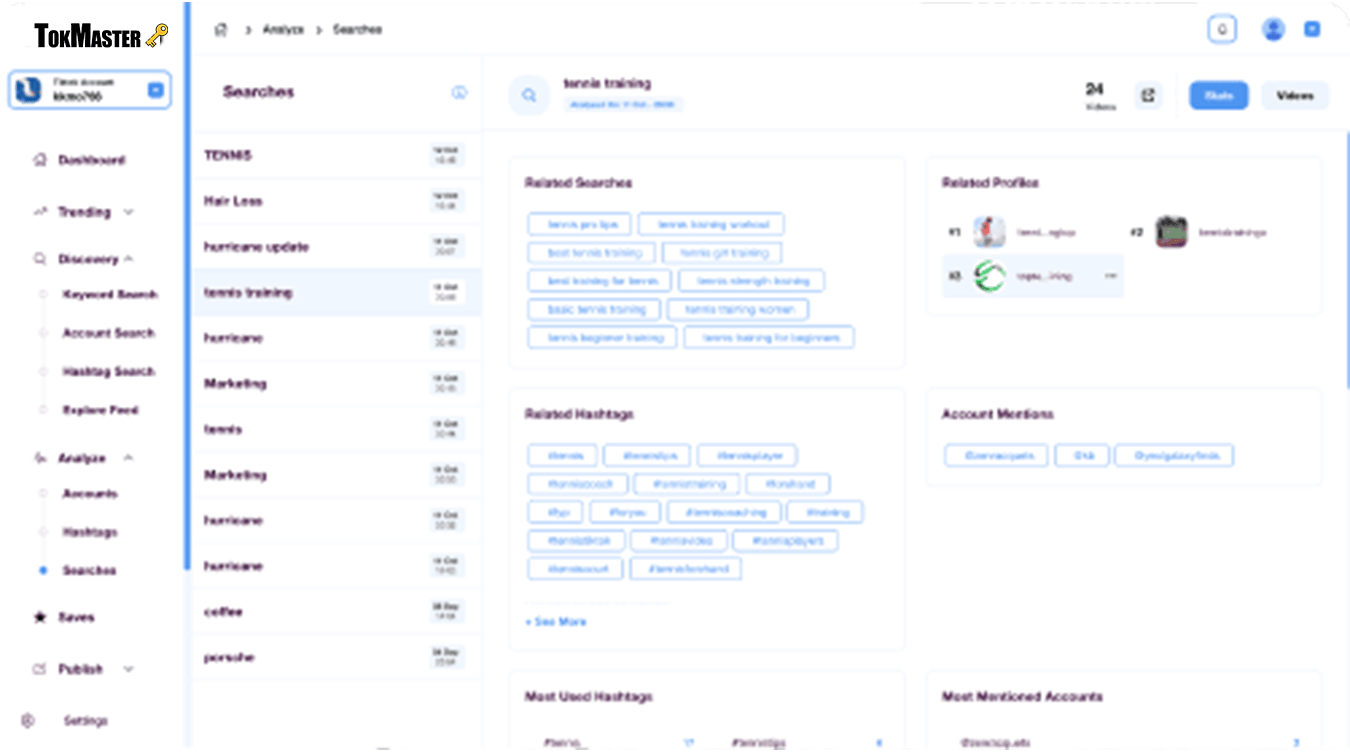The width and height of the screenshot is (1350, 752).
Task: Click the TokMaster key logo
Action: point(157,37)
